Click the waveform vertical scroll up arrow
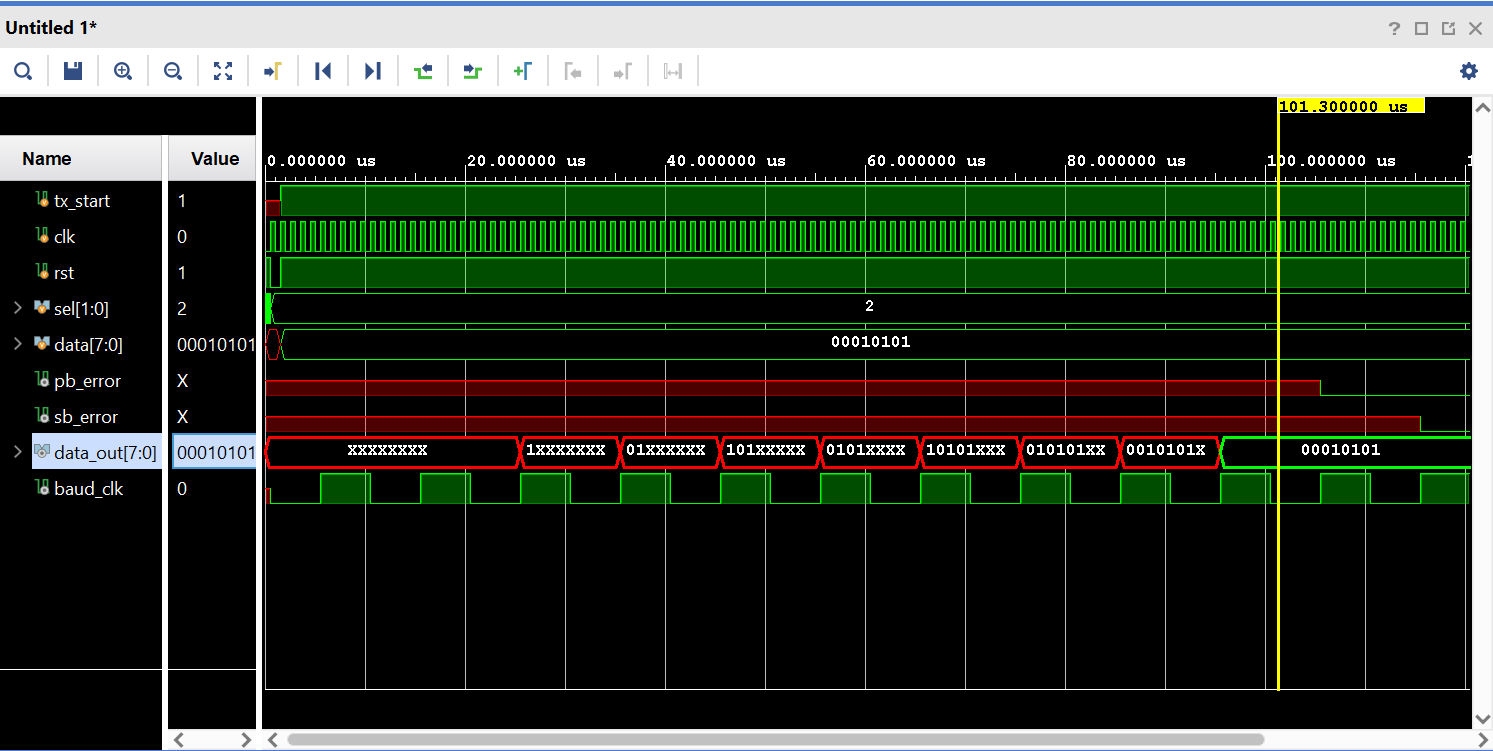The width and height of the screenshot is (1493, 751). tap(1482, 107)
